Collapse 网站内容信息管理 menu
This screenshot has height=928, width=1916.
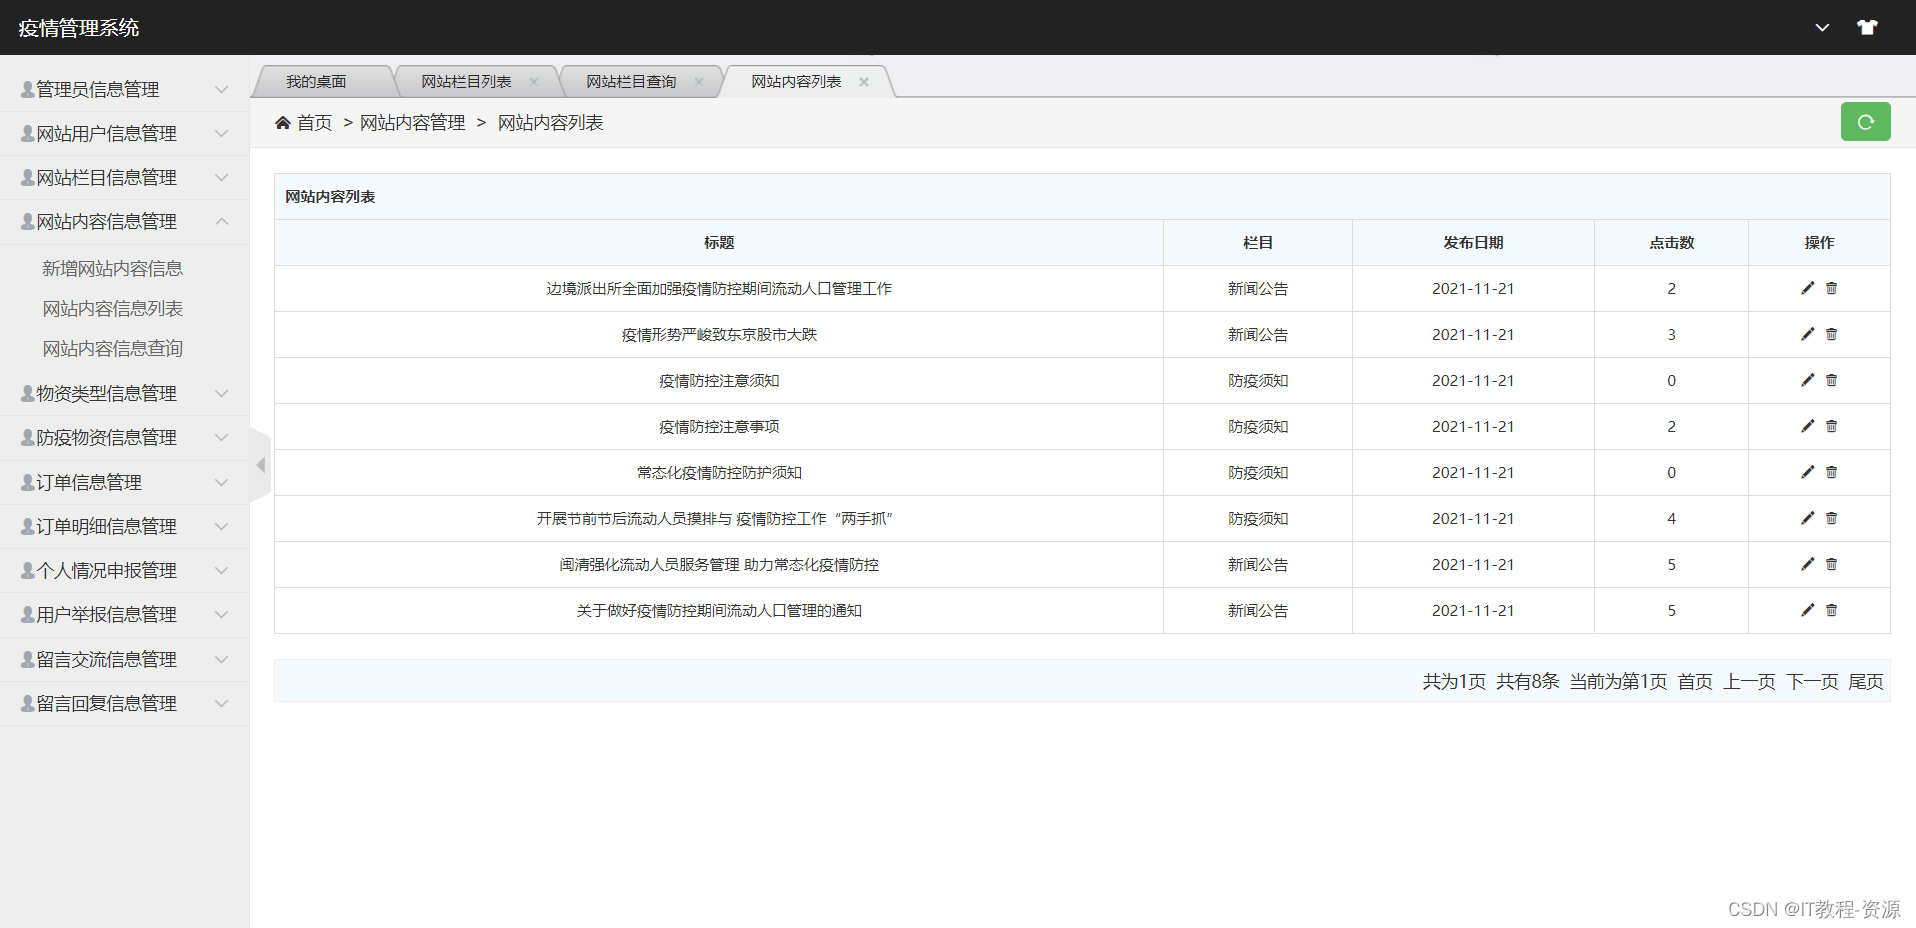pos(124,221)
